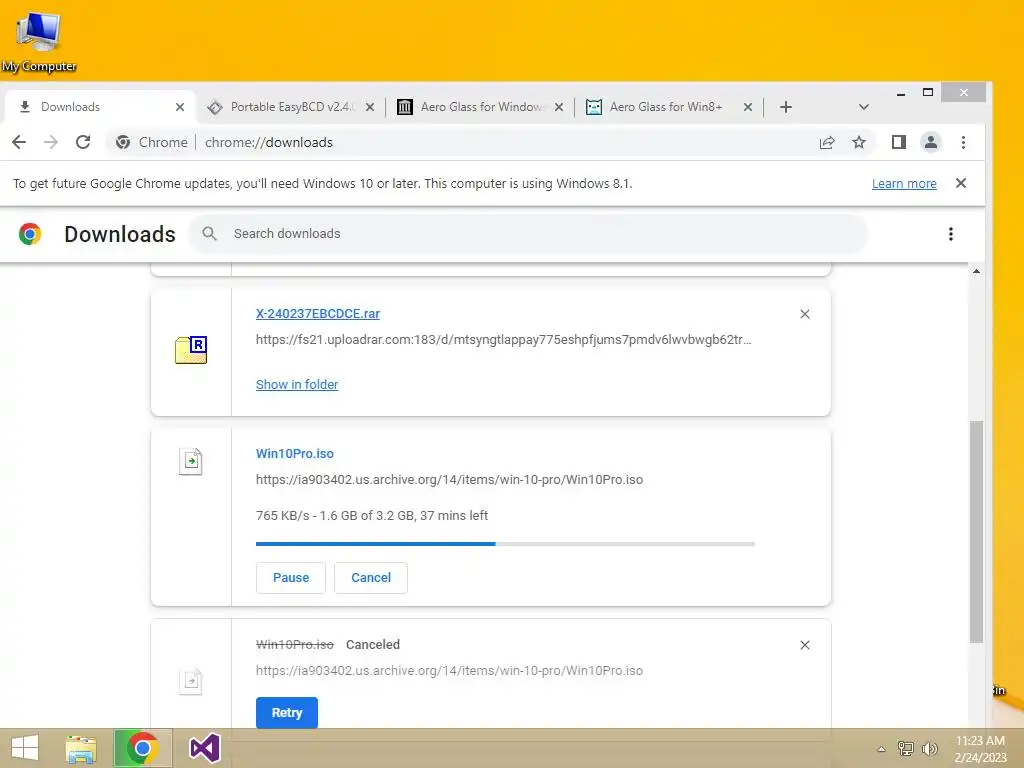
Task: Open the in-progress Win10Pro.iso link
Action: tap(295, 453)
